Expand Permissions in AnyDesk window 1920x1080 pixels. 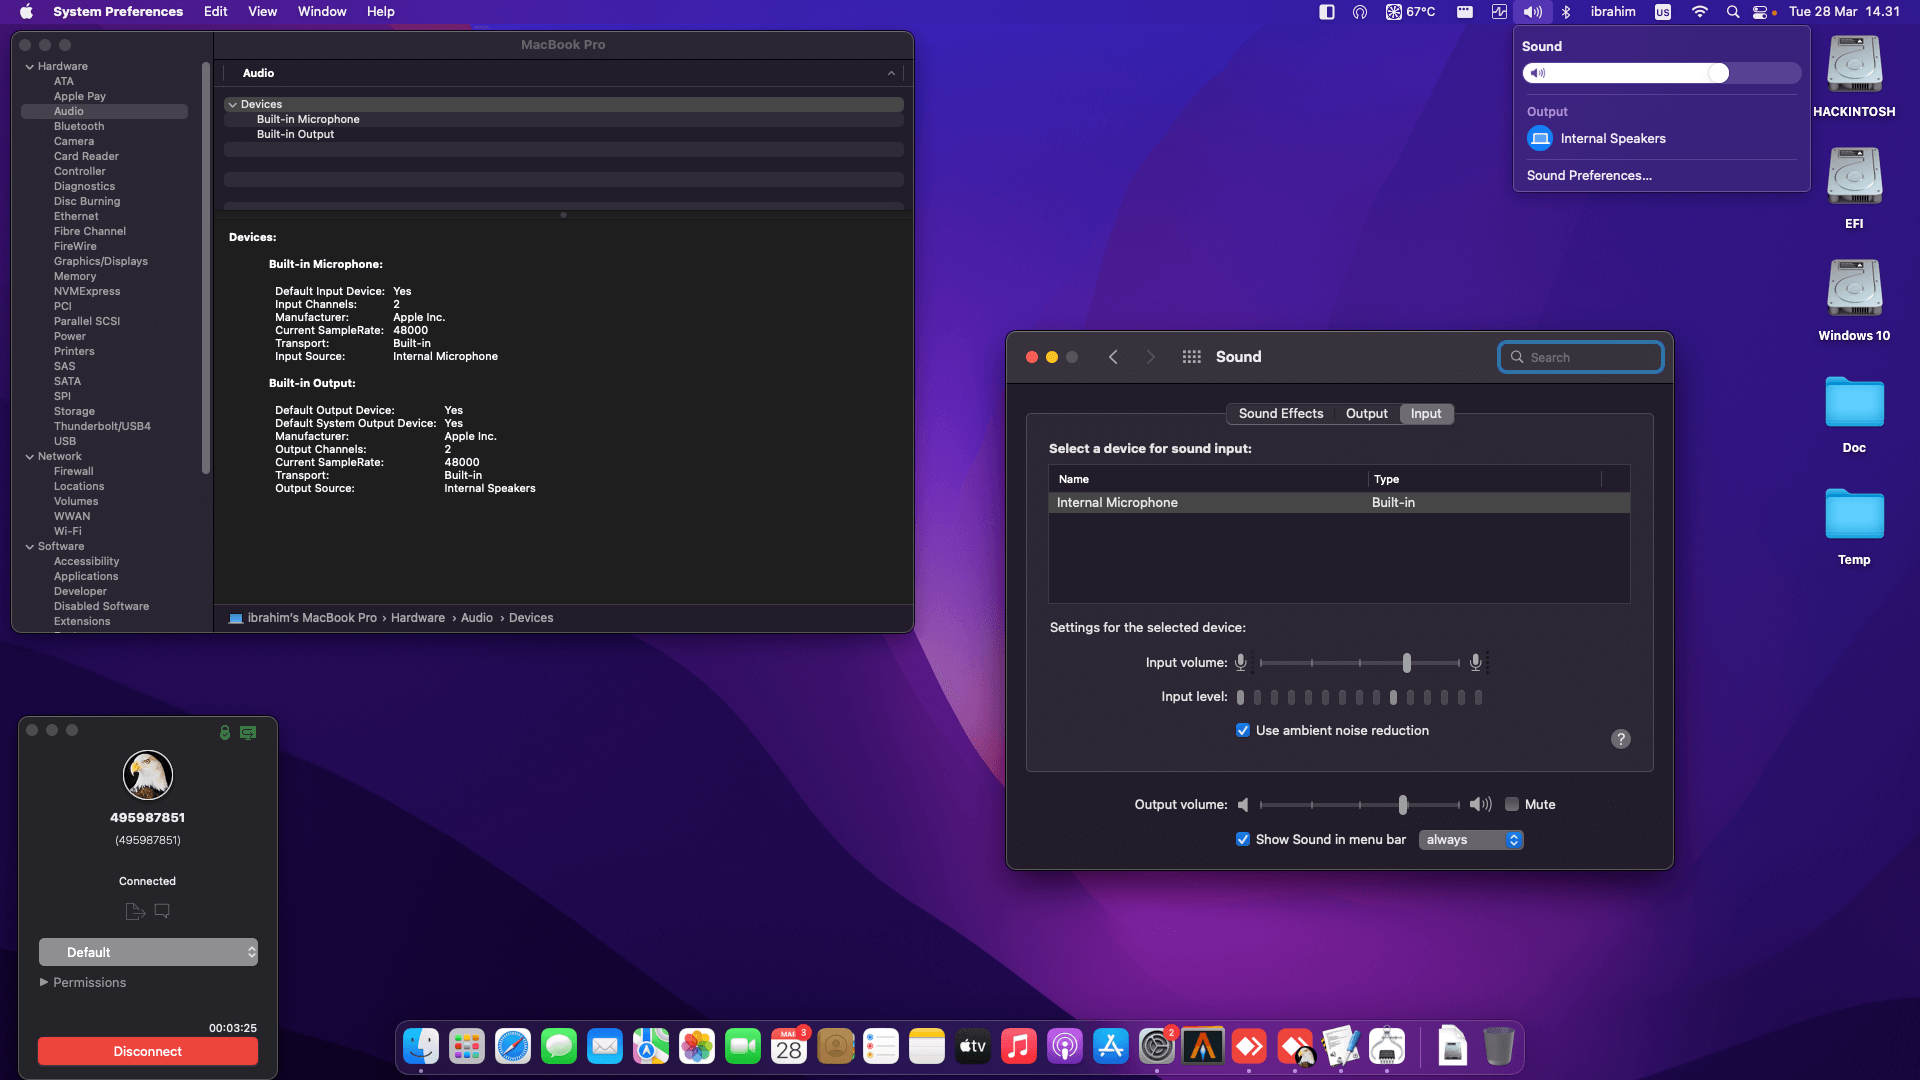[44, 983]
